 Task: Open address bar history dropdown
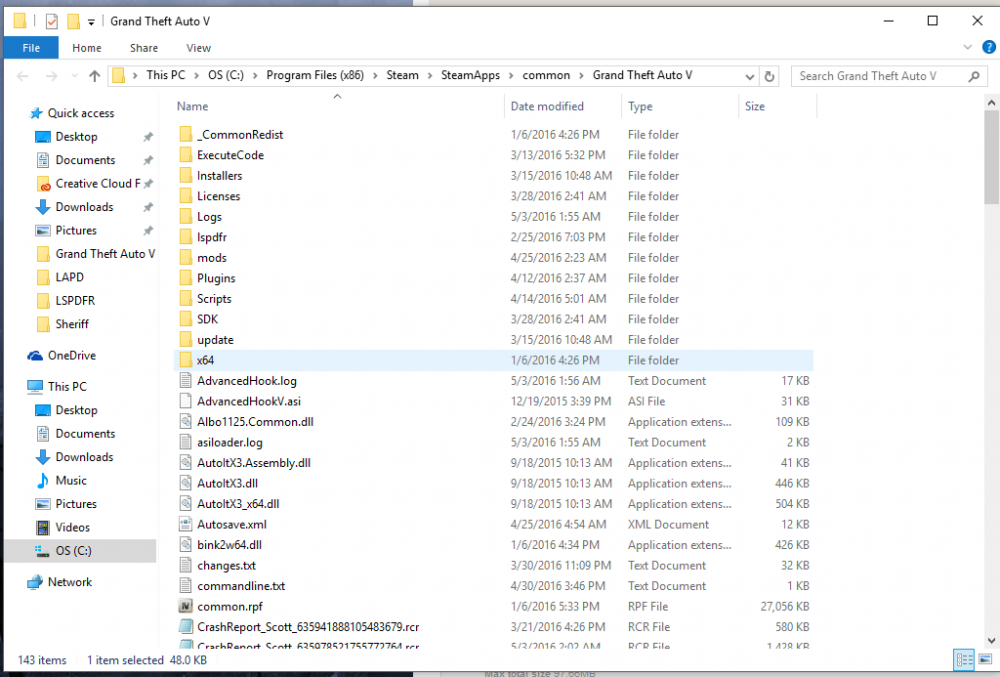coord(750,76)
